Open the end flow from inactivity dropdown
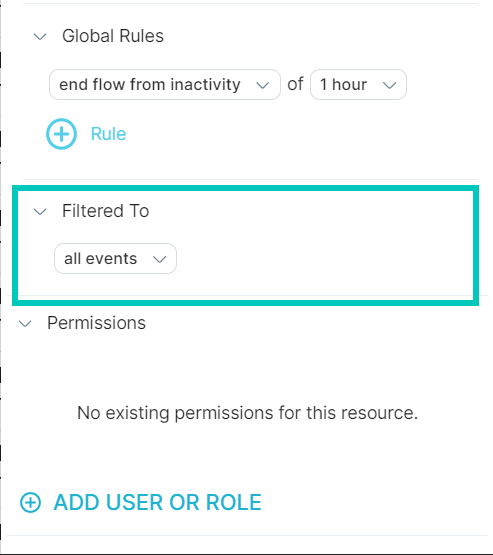This screenshot has width=493, height=555. 165,85
